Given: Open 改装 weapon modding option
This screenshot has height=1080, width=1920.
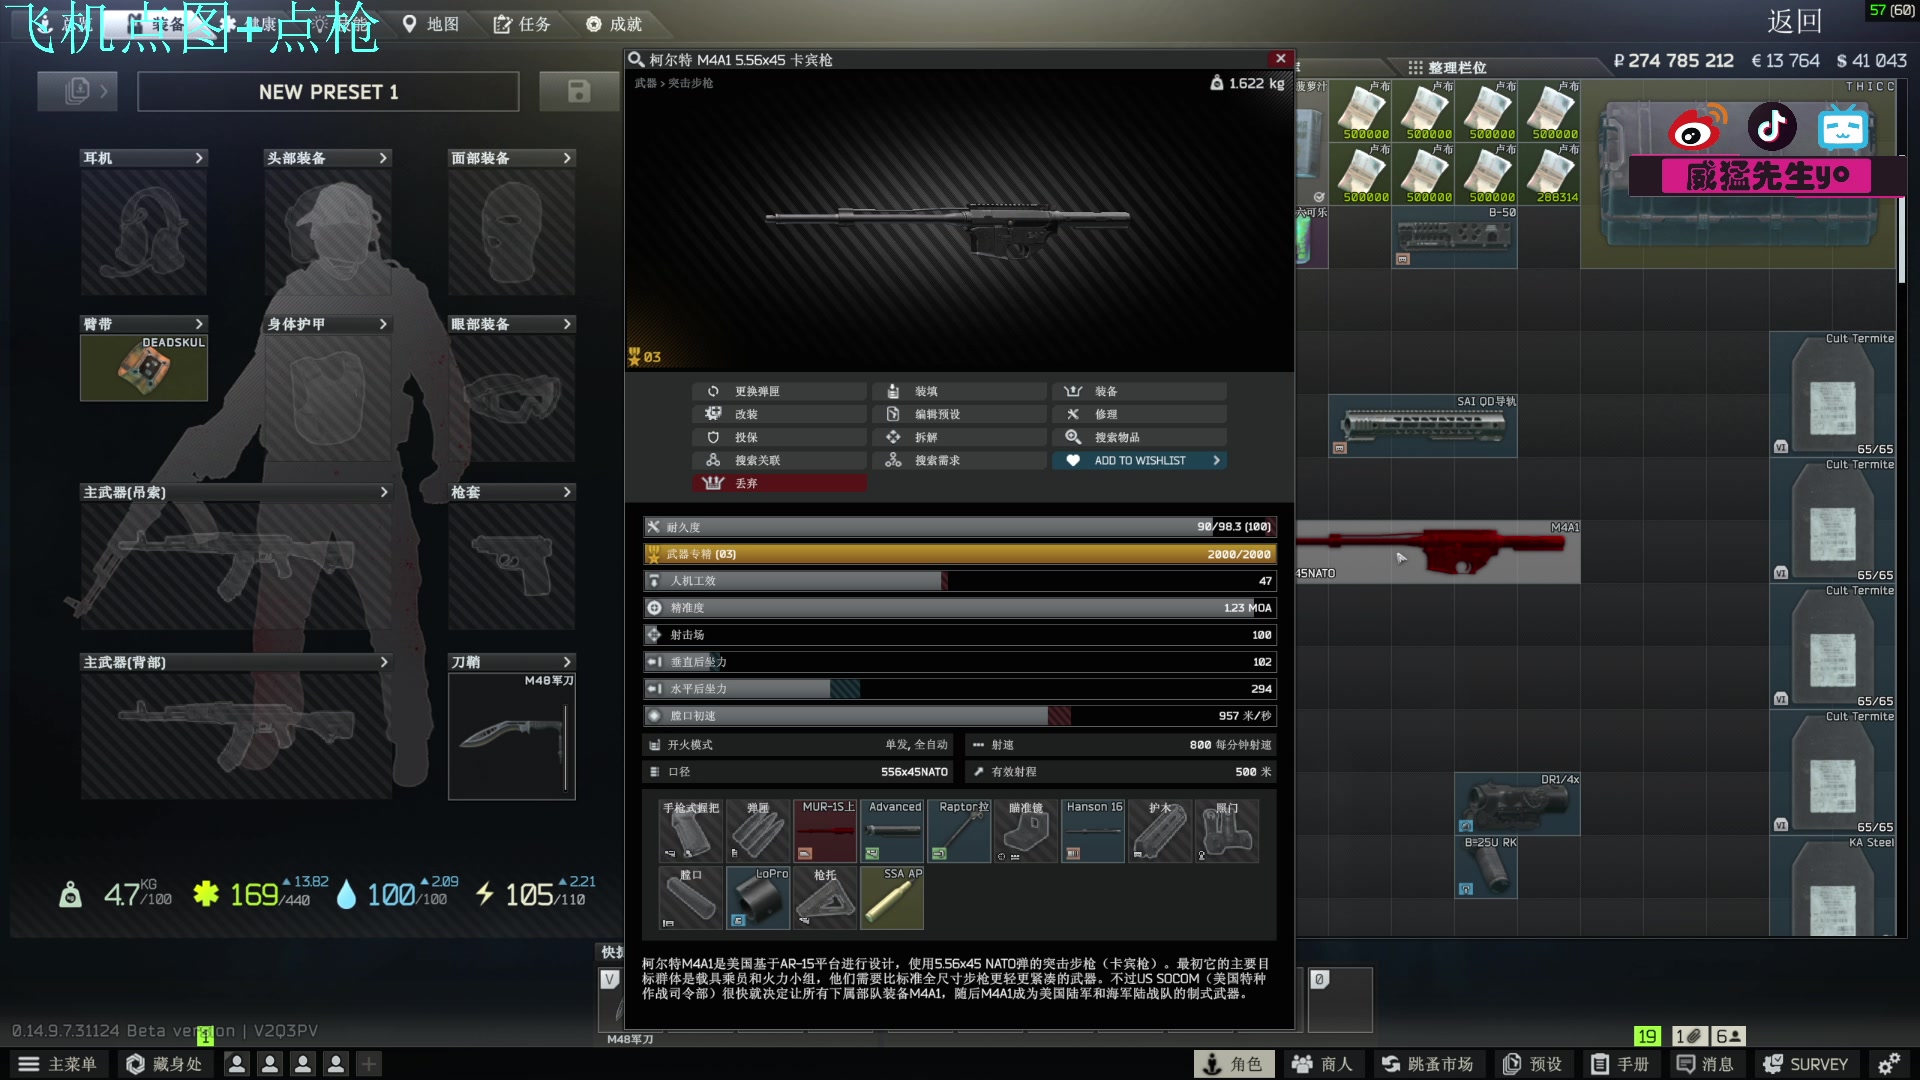Looking at the screenshot, I should point(779,414).
